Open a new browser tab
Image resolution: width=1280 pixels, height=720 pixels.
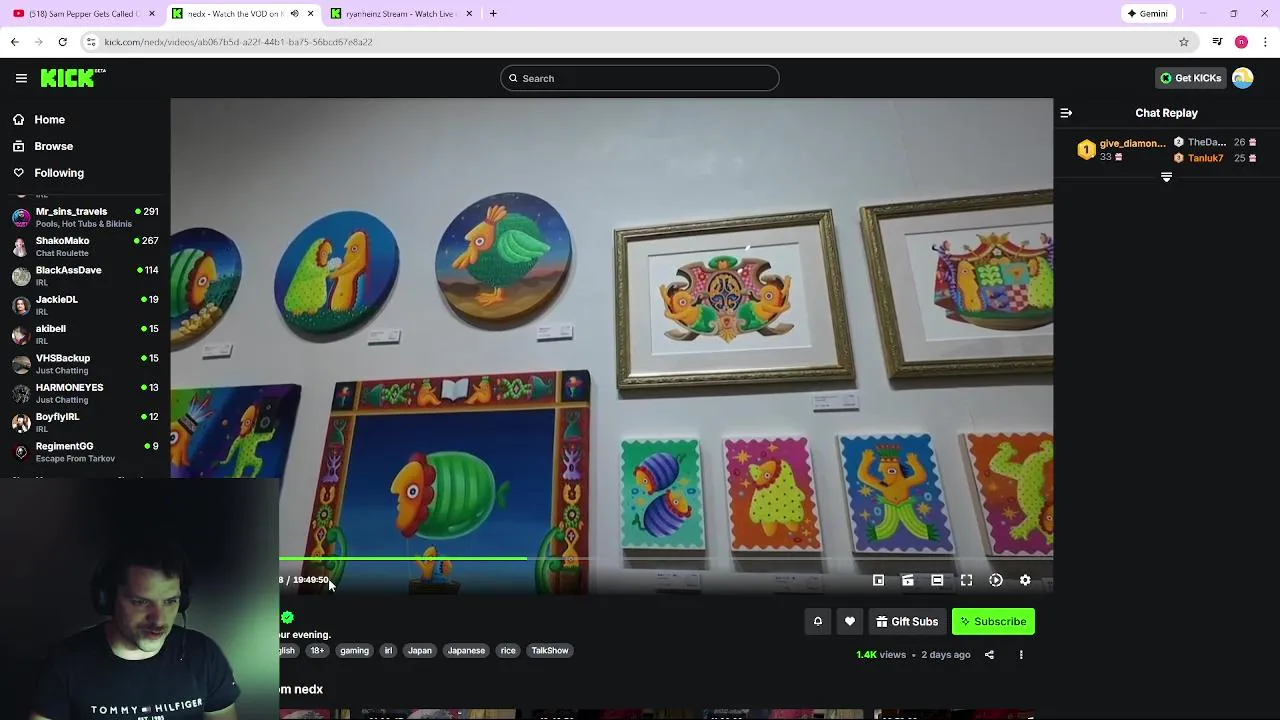point(493,14)
